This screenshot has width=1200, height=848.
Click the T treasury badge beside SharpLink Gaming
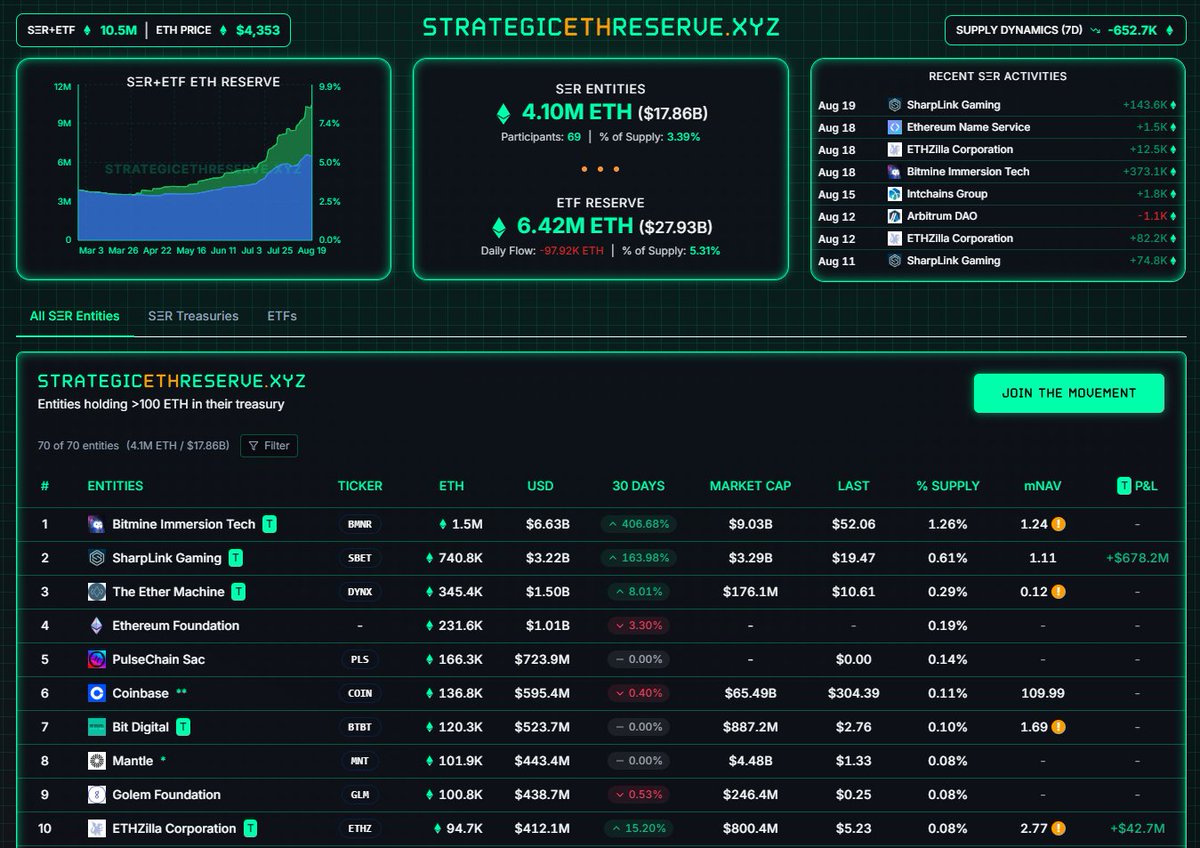(235, 558)
